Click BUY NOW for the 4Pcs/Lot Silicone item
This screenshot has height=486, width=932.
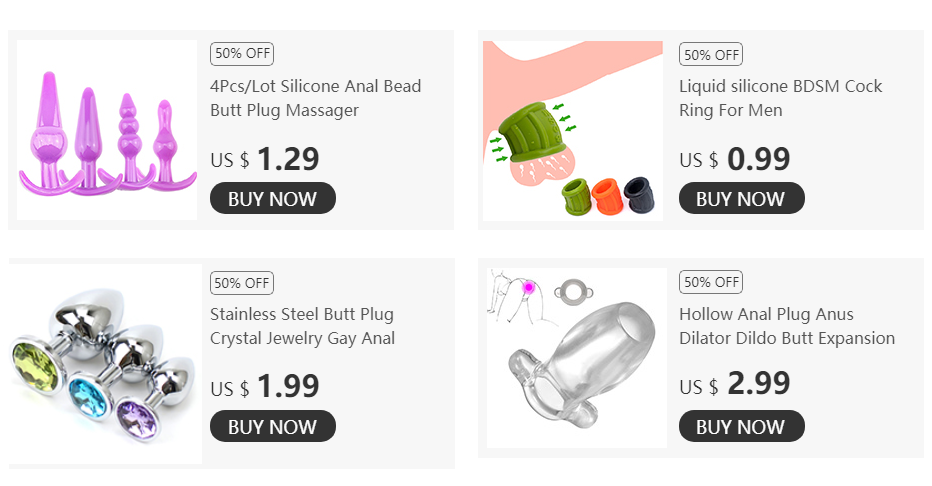click(272, 198)
